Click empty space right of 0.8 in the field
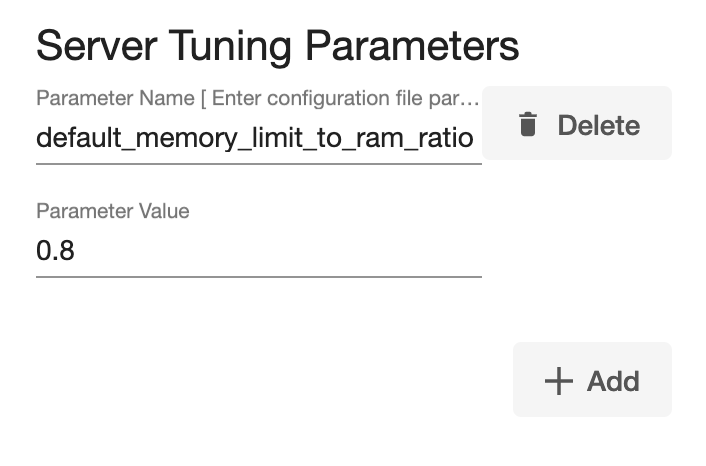 [x=280, y=249]
